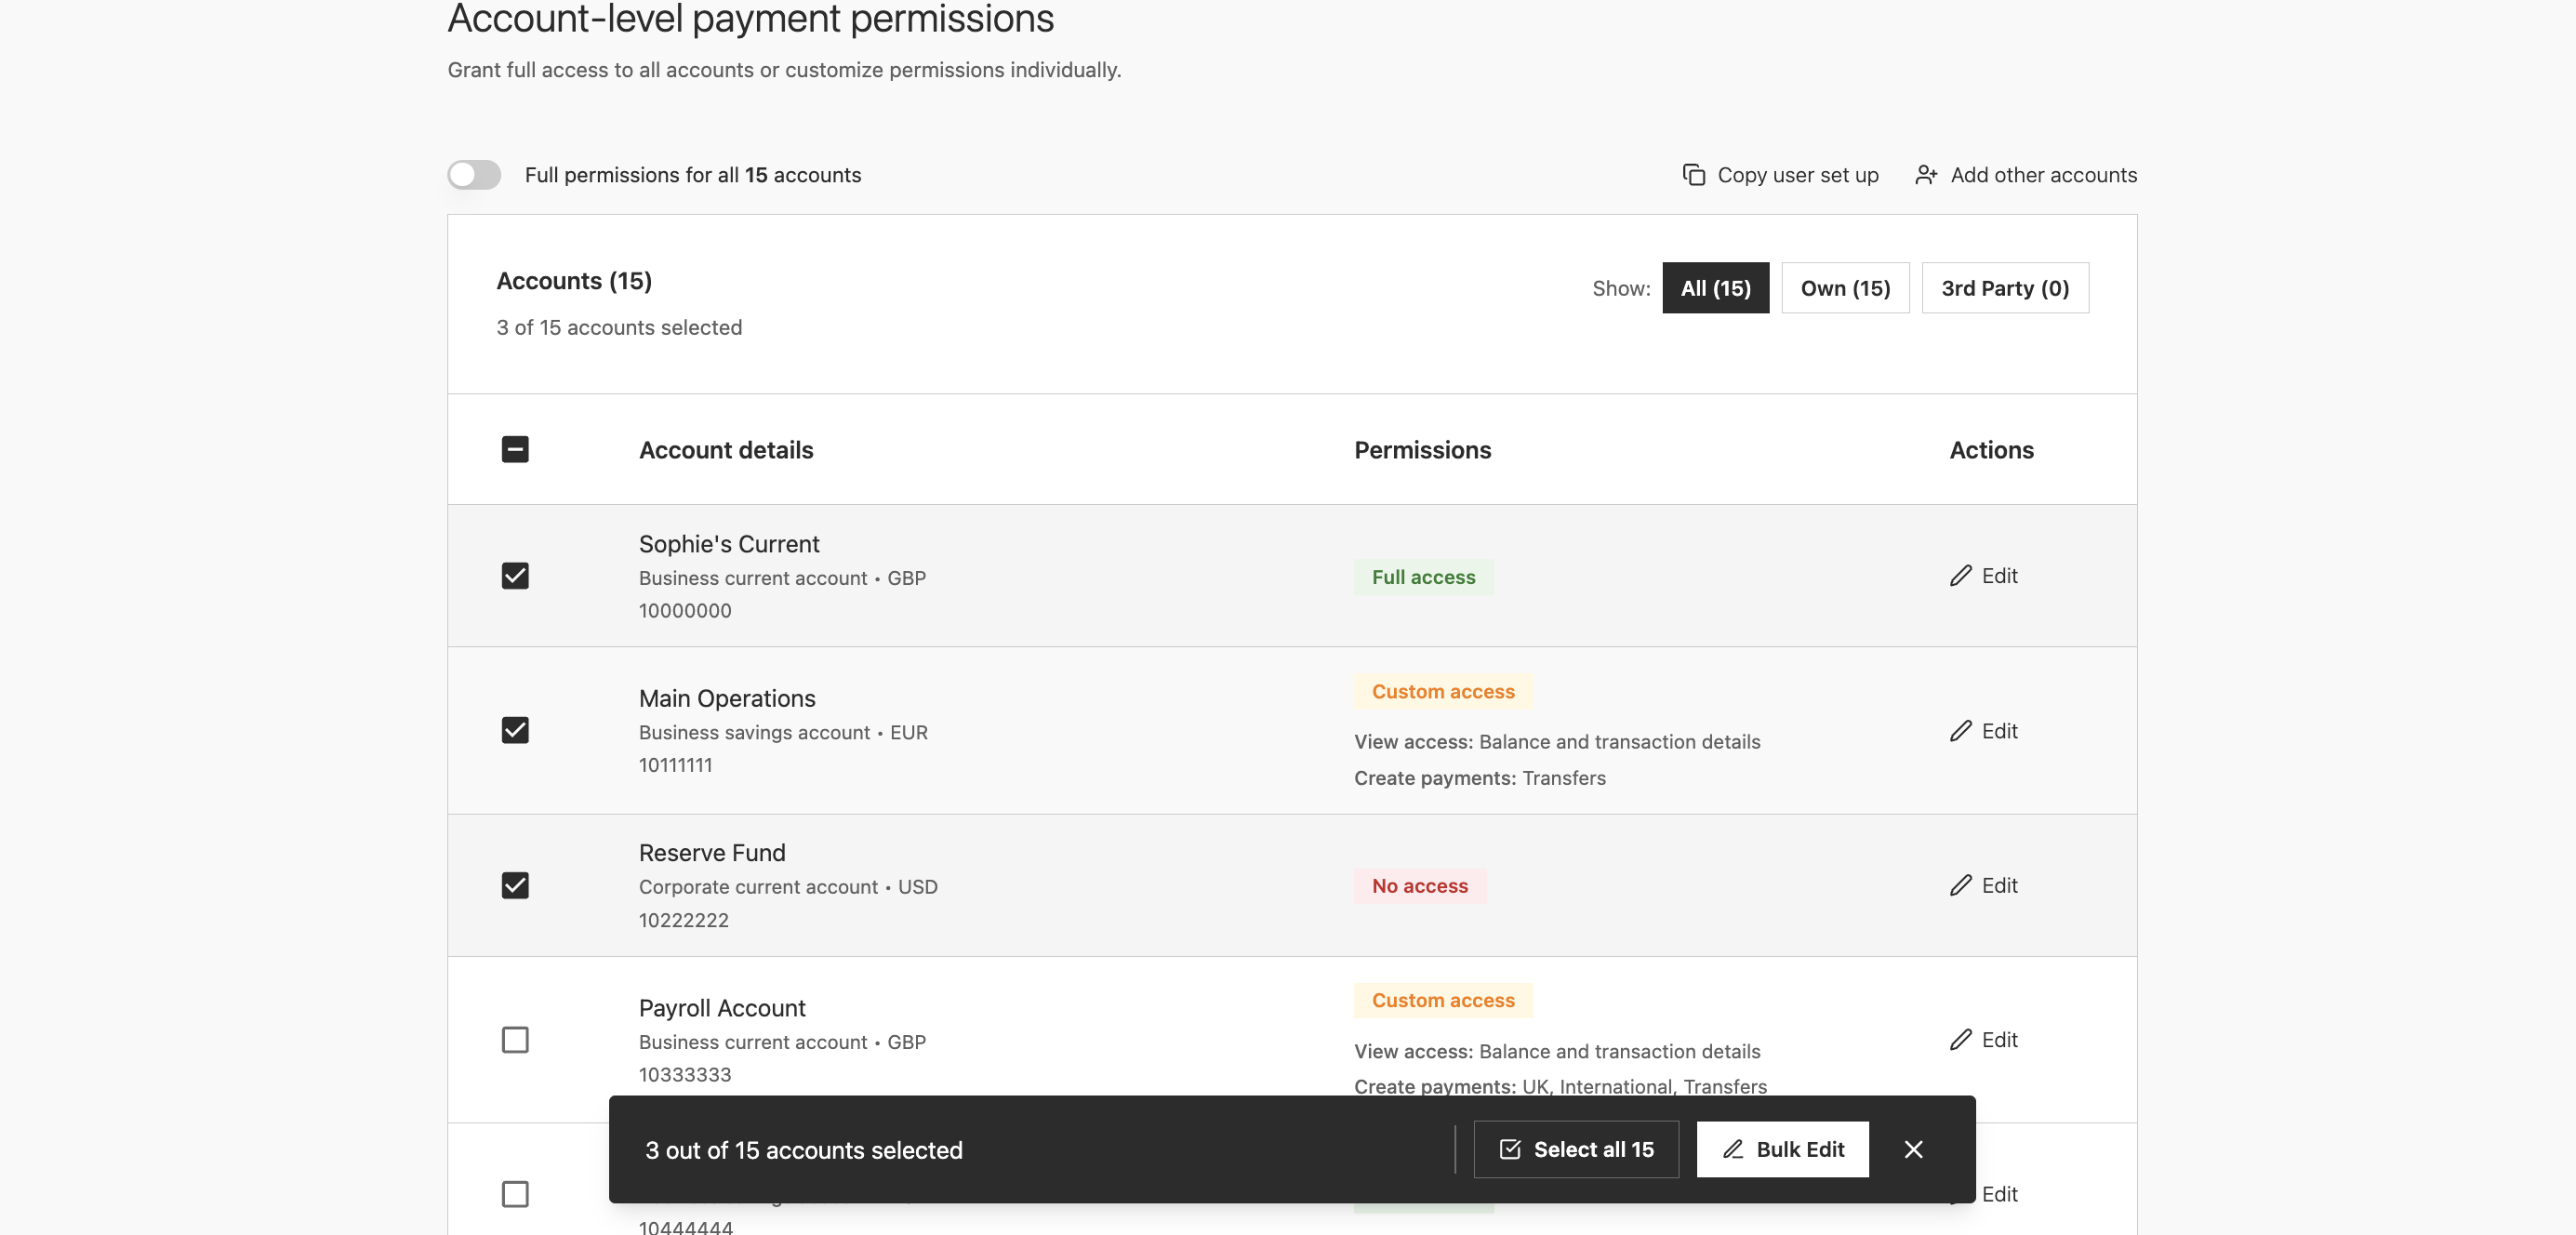This screenshot has width=2576, height=1235.
Task: Click 'Business savings account • EUR' text
Action: (x=783, y=733)
